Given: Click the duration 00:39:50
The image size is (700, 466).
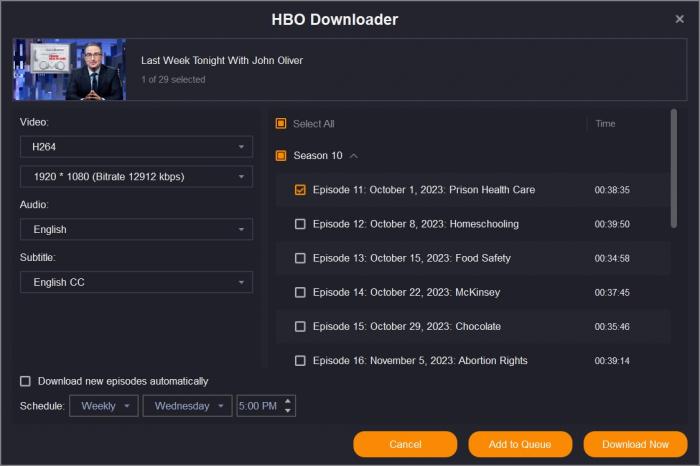Looking at the screenshot, I should (612, 224).
